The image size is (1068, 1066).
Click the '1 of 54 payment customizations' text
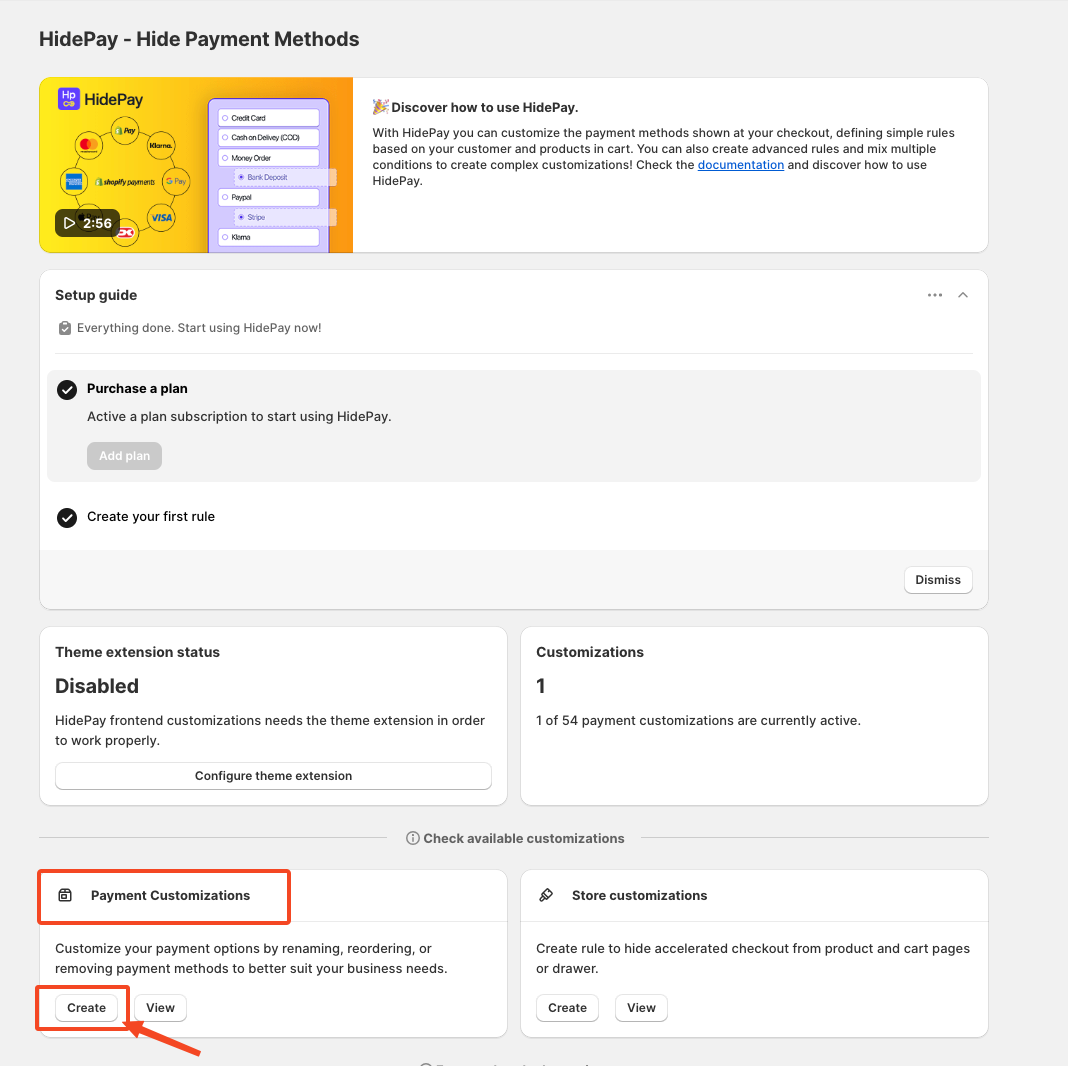698,721
